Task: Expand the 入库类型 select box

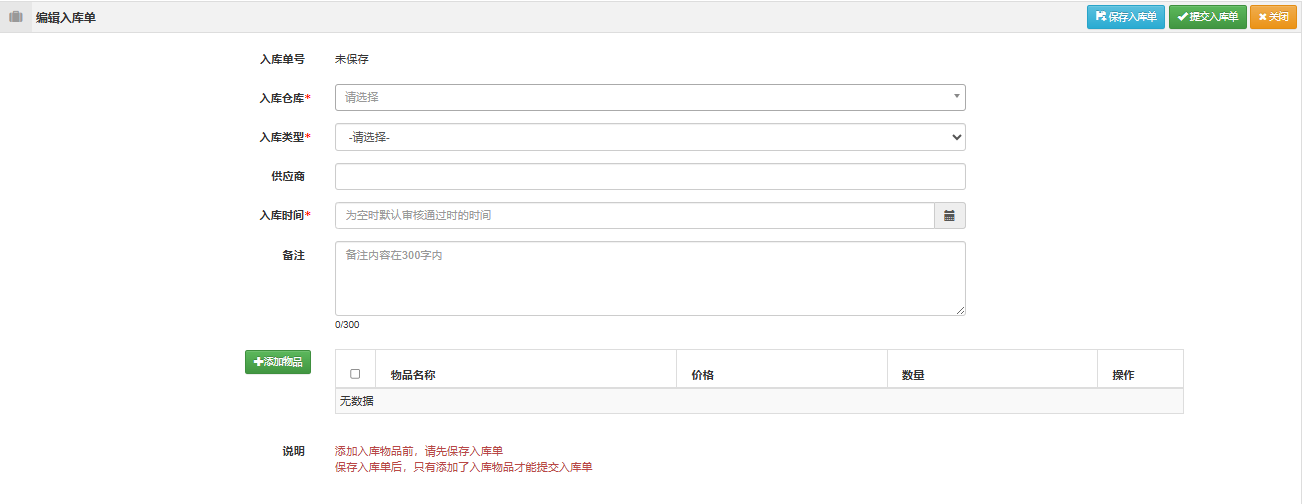Action: [650, 137]
